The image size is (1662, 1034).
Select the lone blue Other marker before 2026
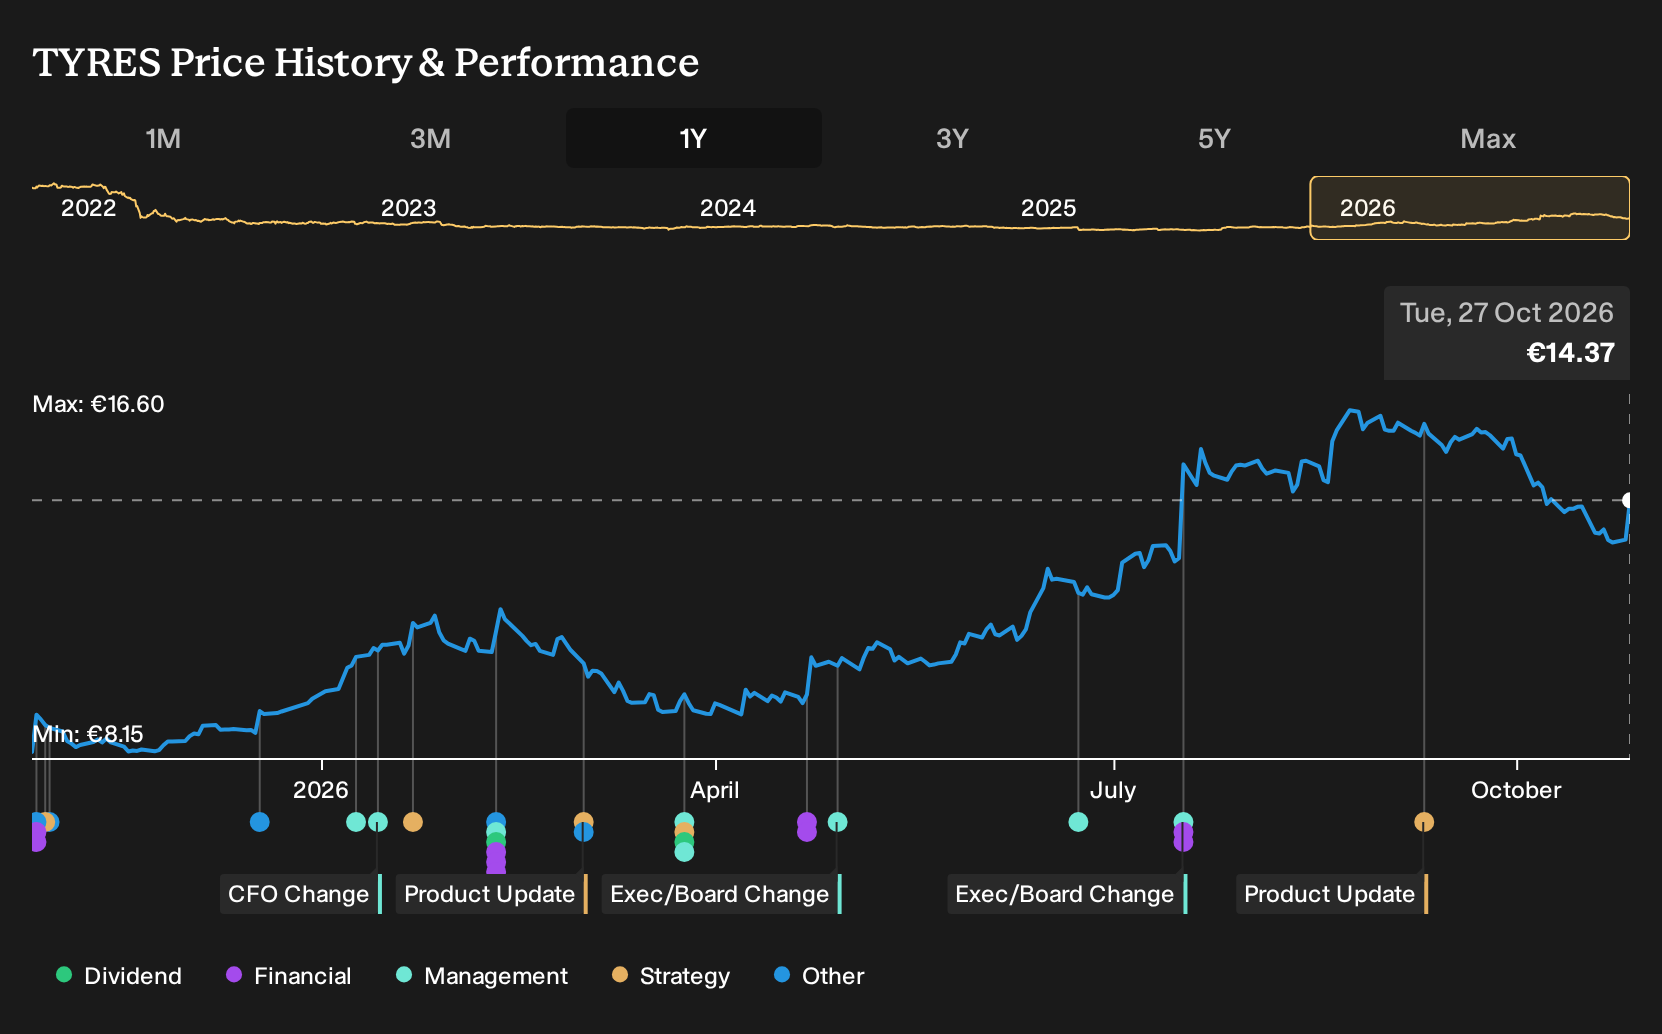(x=259, y=822)
